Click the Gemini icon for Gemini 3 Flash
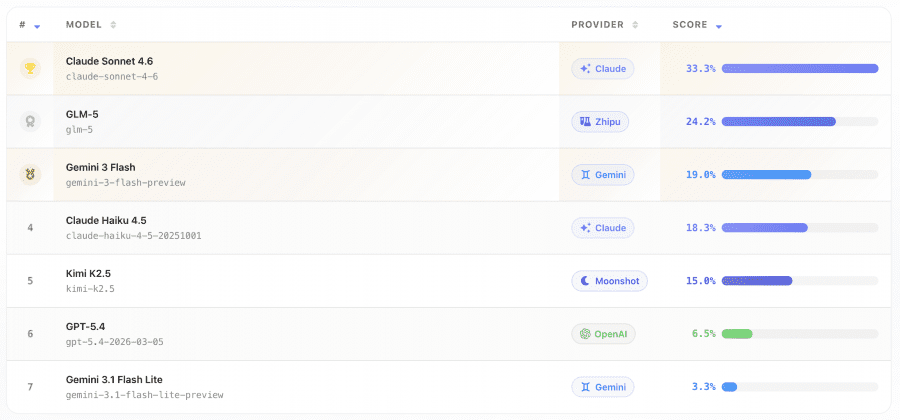This screenshot has height=420, width=900. point(586,175)
